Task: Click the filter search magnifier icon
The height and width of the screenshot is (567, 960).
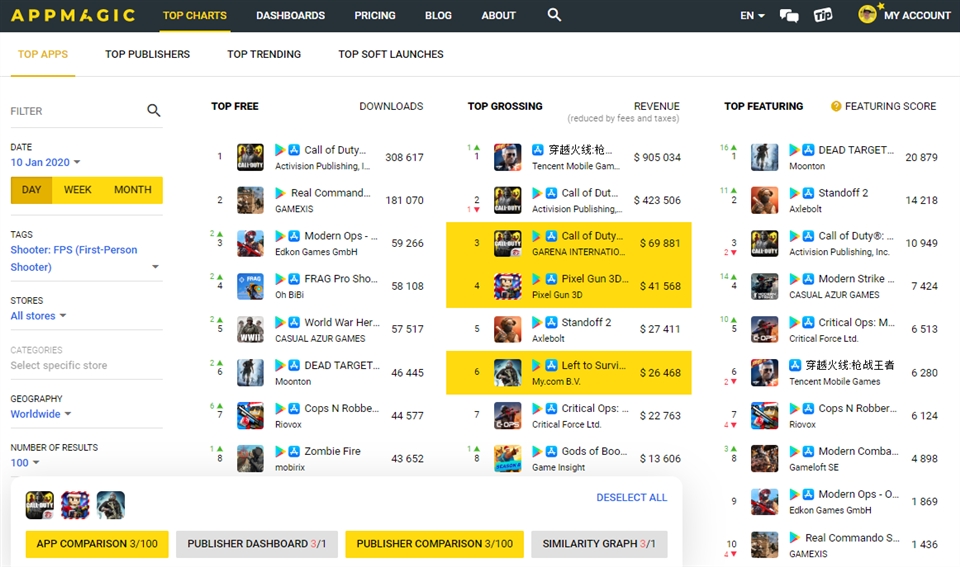Action: coord(154,111)
